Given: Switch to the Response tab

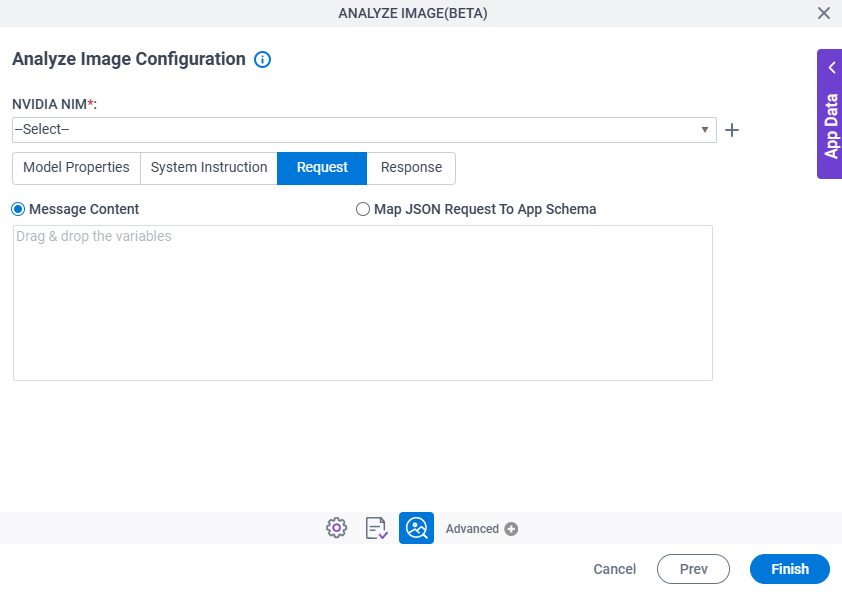Looking at the screenshot, I should (x=411, y=168).
